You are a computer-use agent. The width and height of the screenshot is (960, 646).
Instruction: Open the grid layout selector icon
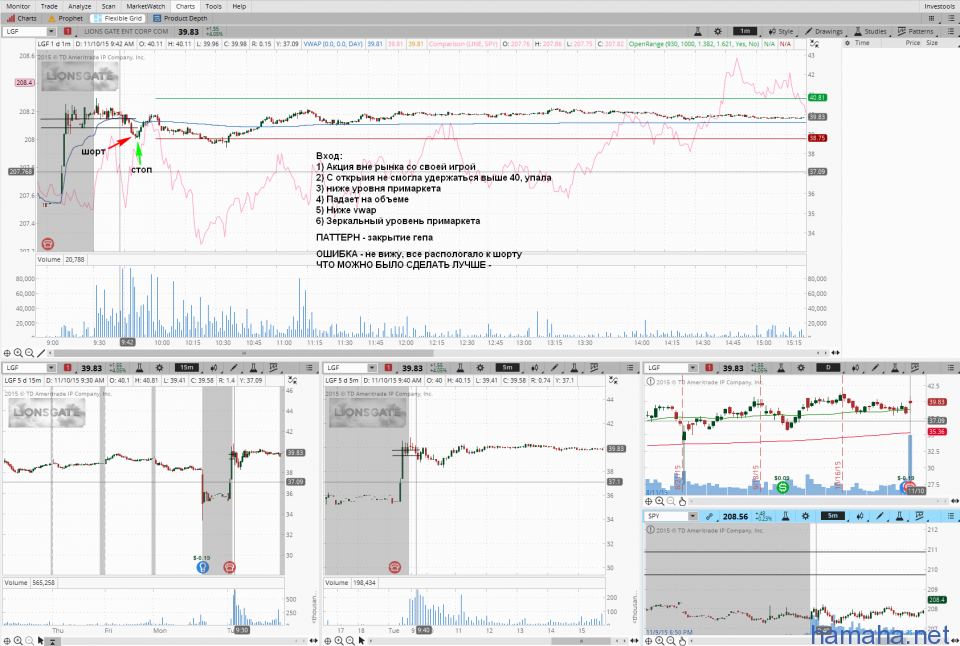click(932, 18)
